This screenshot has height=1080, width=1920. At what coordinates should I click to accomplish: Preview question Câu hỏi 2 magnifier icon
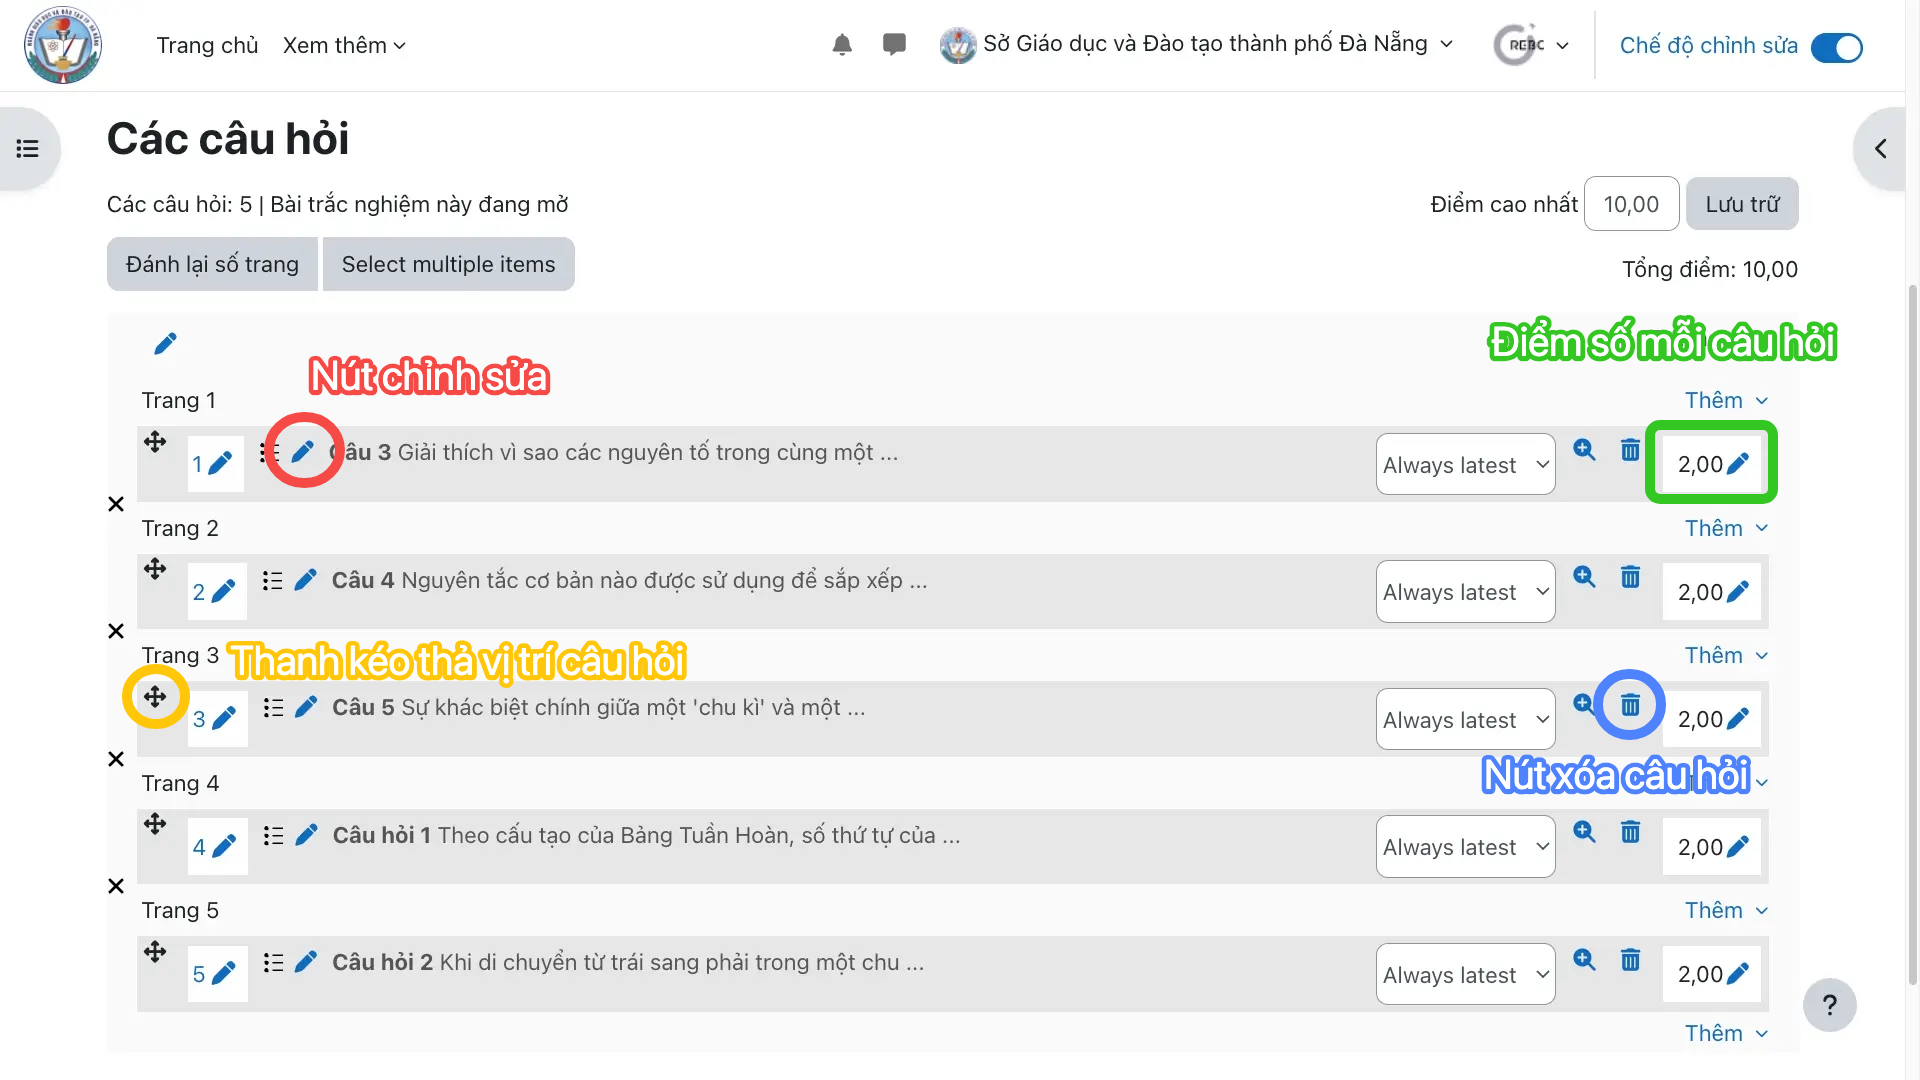[1584, 960]
